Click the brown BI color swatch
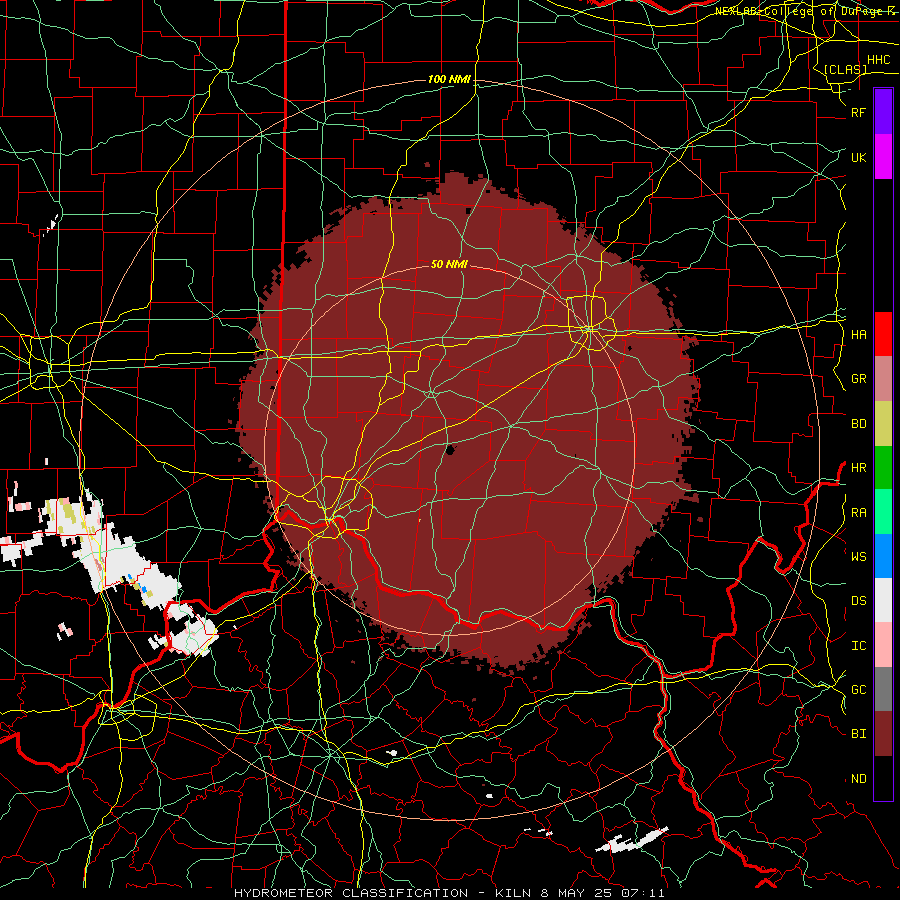The width and height of the screenshot is (900, 900). [x=883, y=734]
